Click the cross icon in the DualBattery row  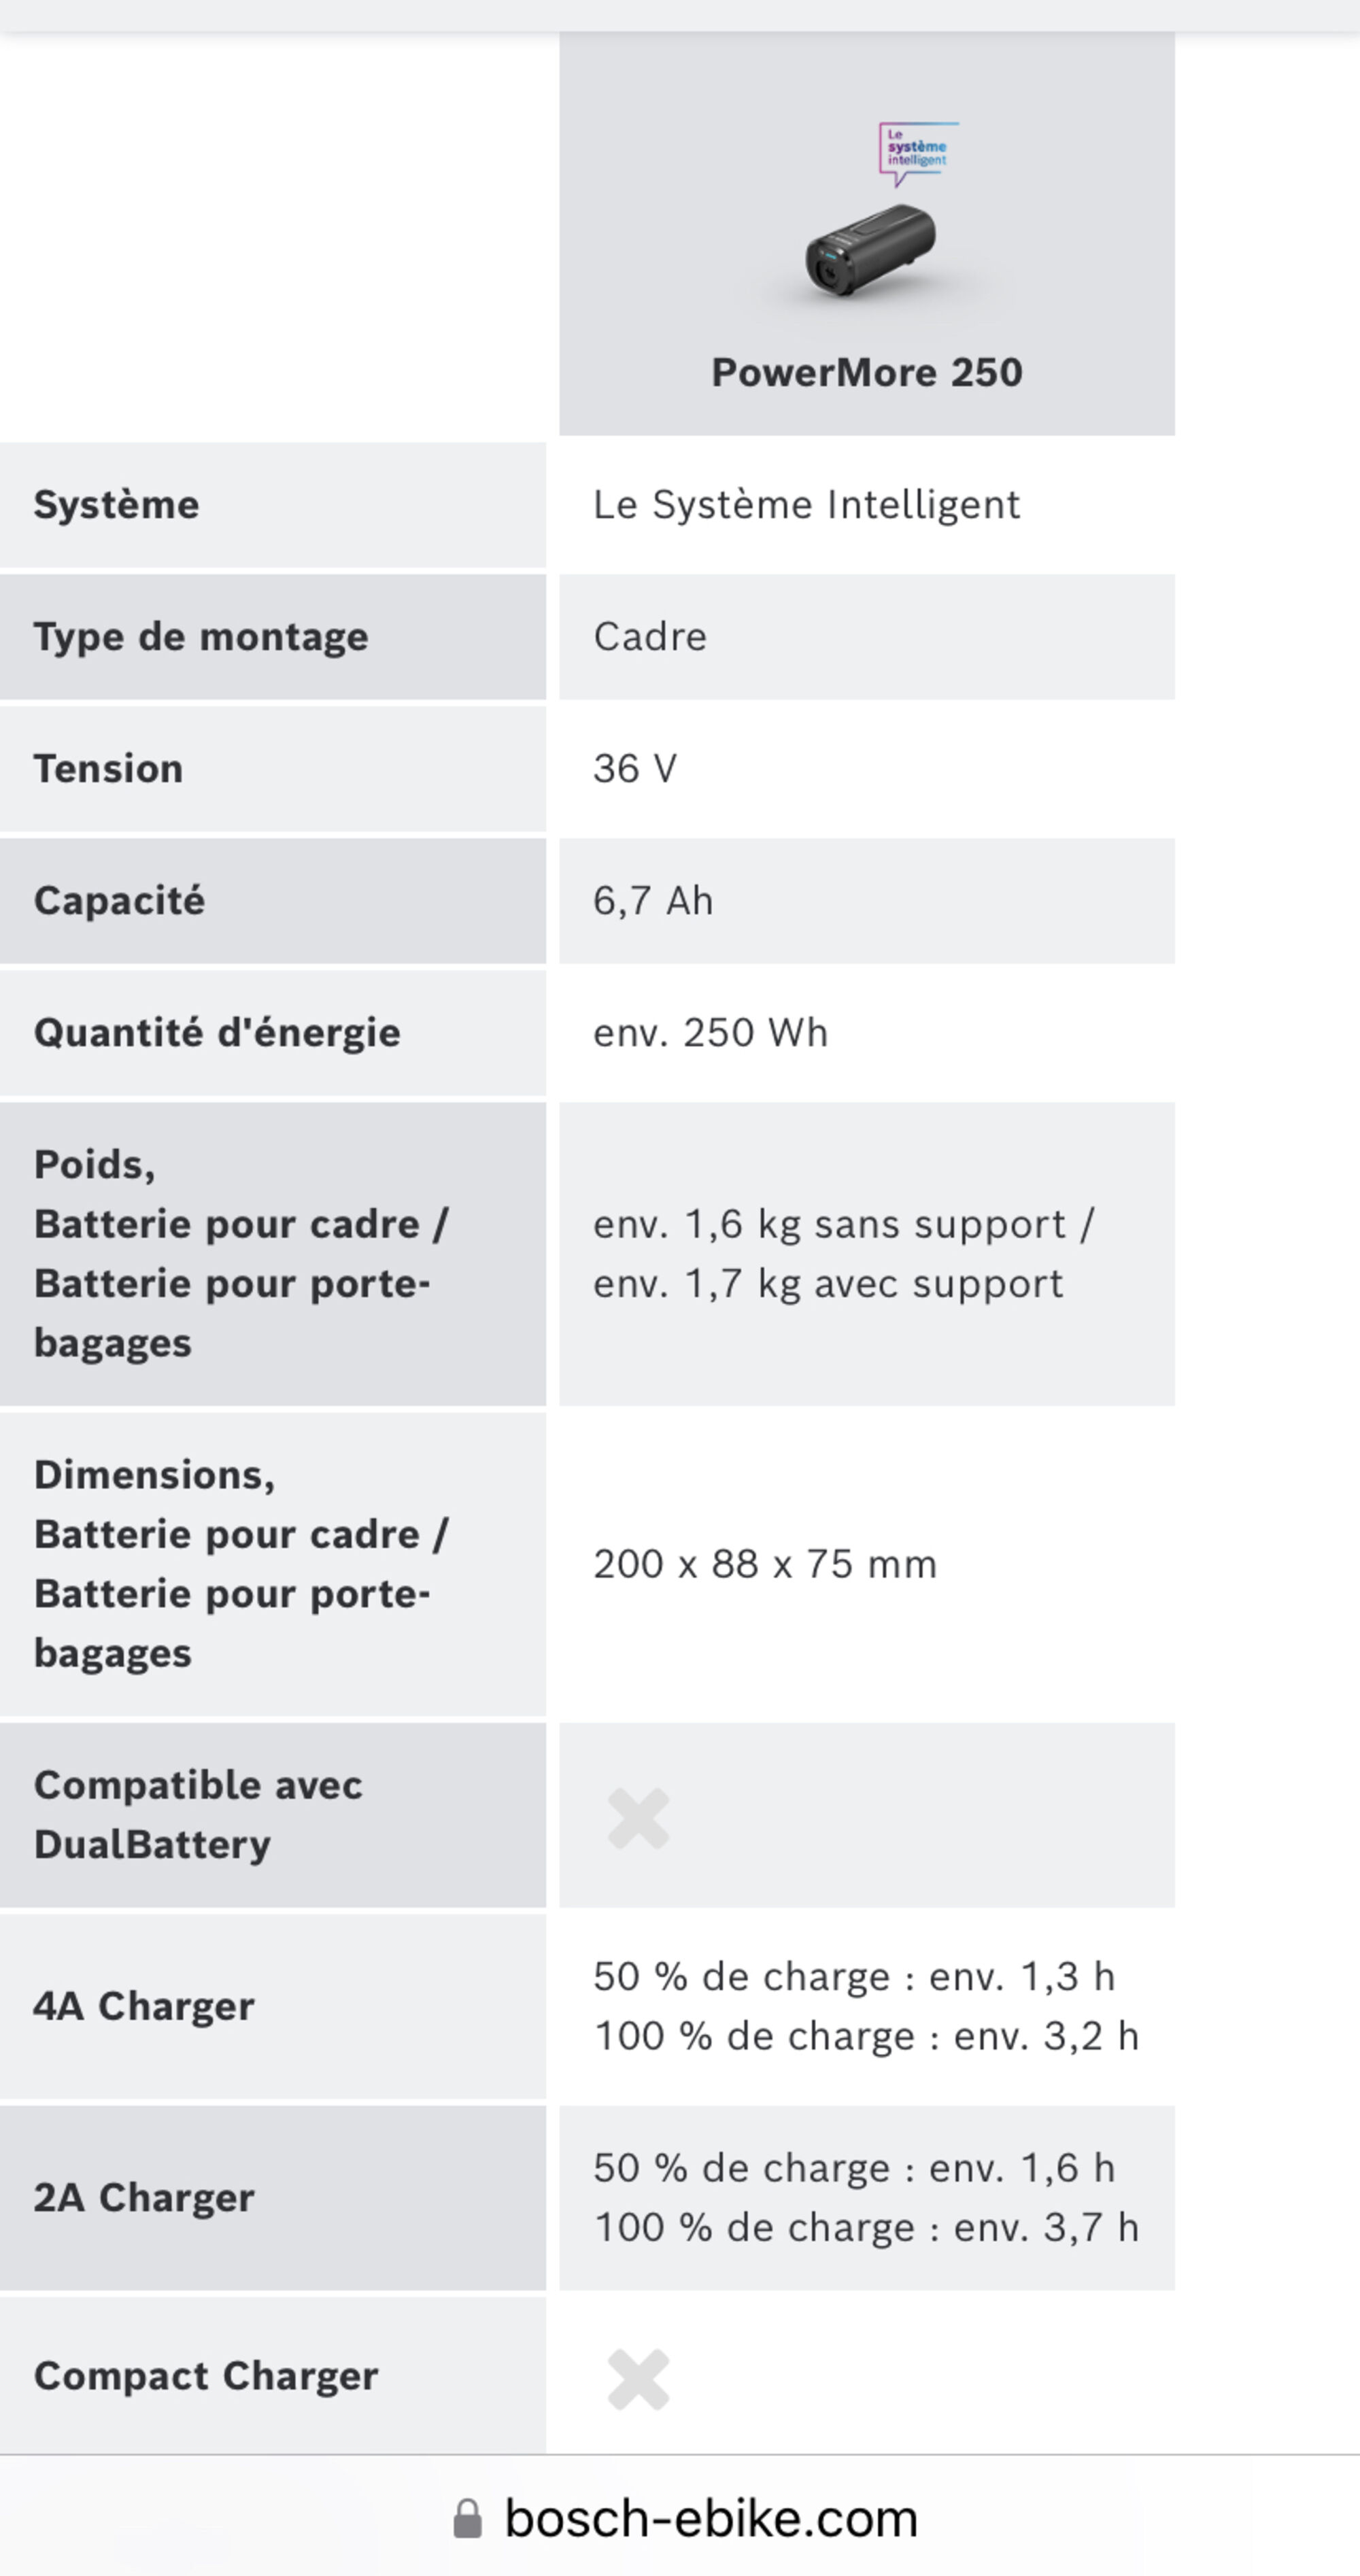638,1817
